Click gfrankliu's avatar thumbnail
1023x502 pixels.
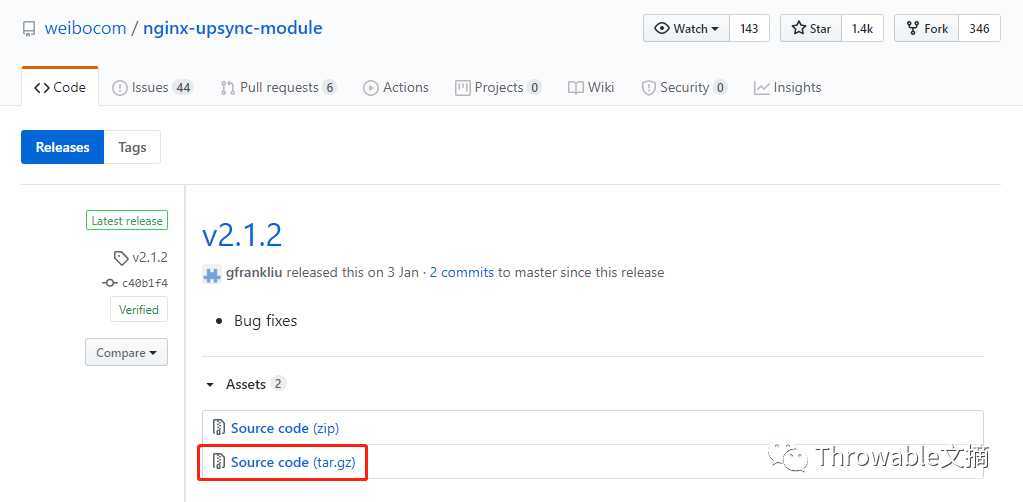(212, 274)
